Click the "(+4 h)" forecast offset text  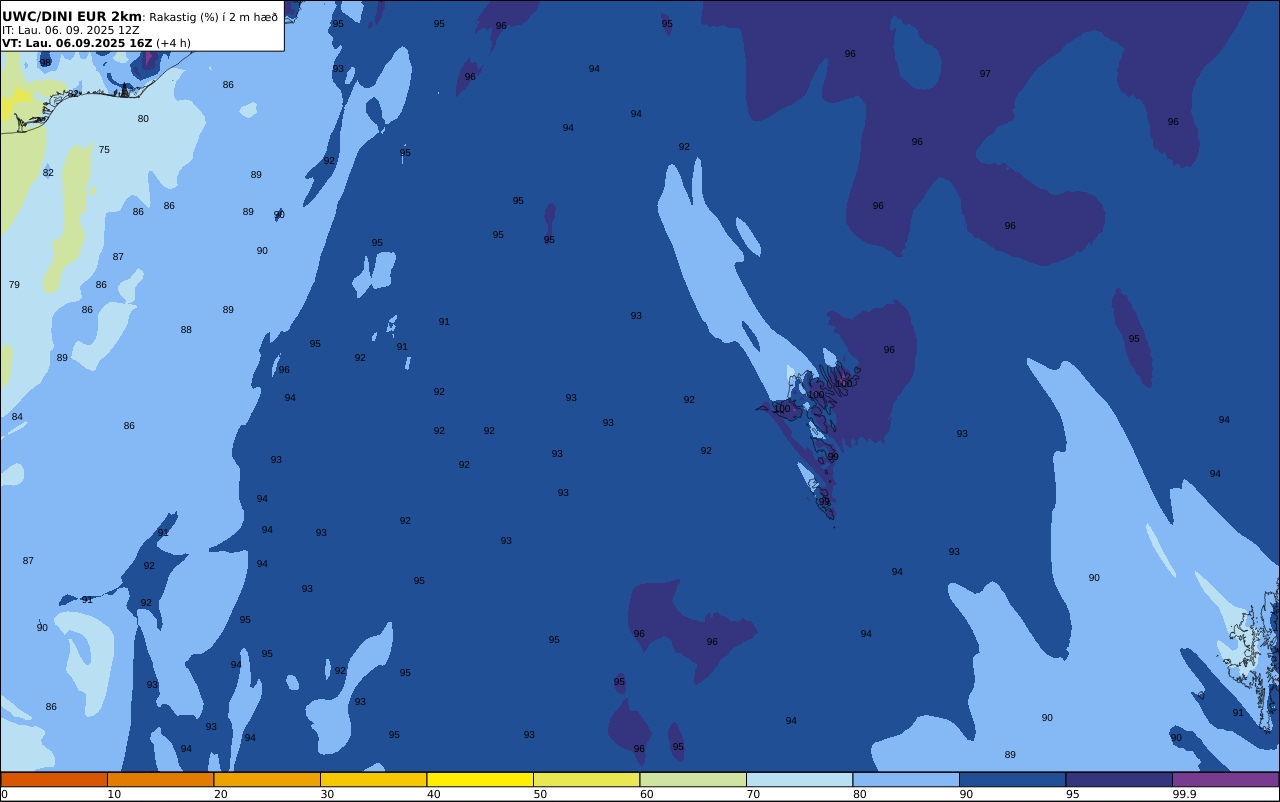[173, 43]
